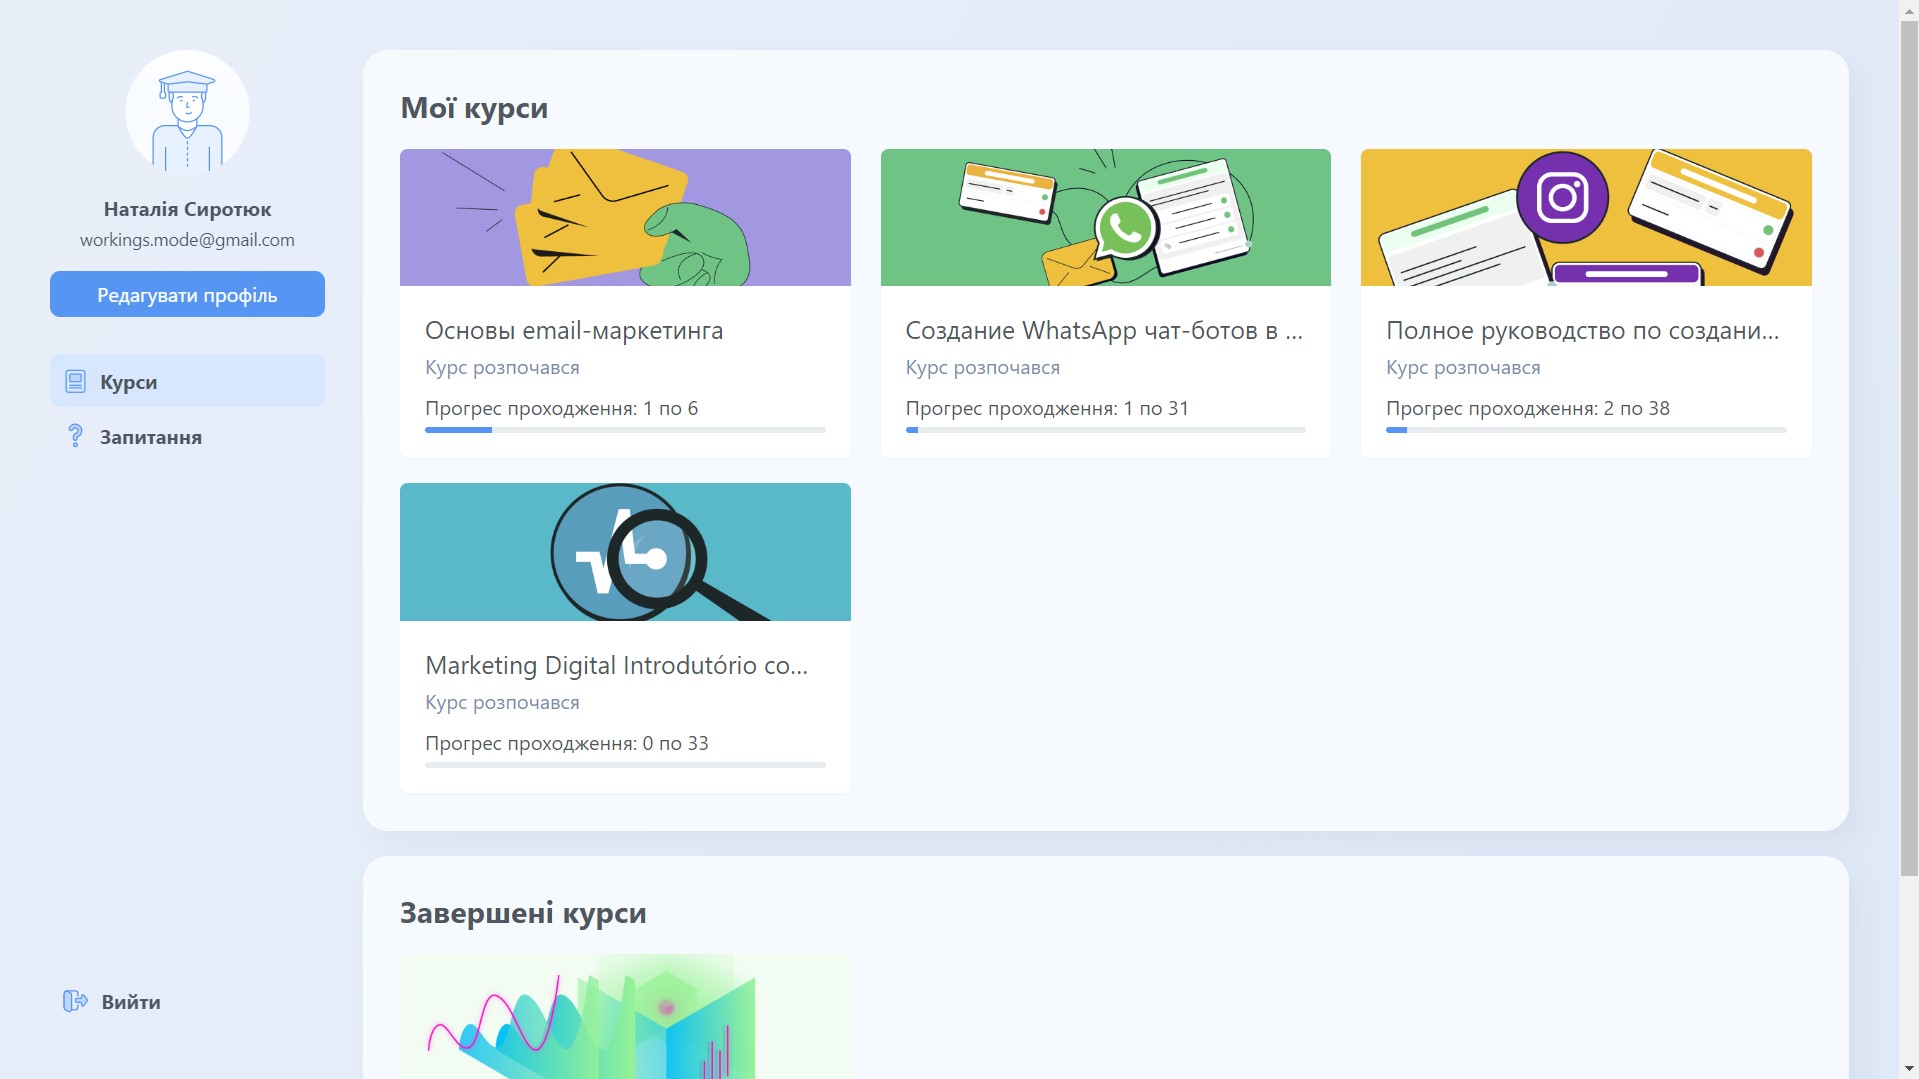Click the email-marketing purple envelope thumbnail
This screenshot has width=1919, height=1079.
625,217
